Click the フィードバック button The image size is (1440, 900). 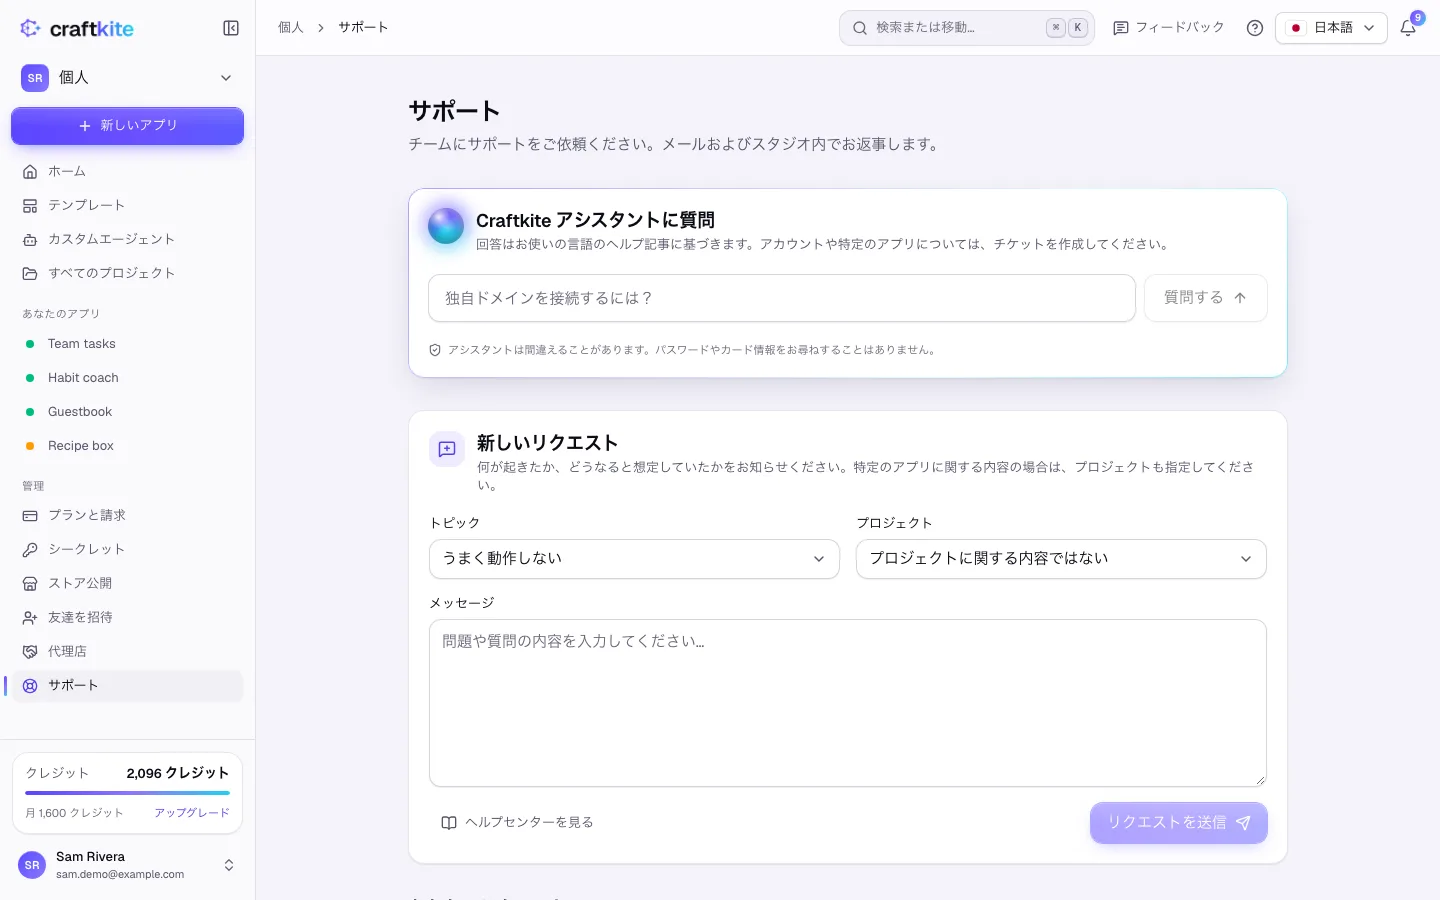pyautogui.click(x=1169, y=28)
